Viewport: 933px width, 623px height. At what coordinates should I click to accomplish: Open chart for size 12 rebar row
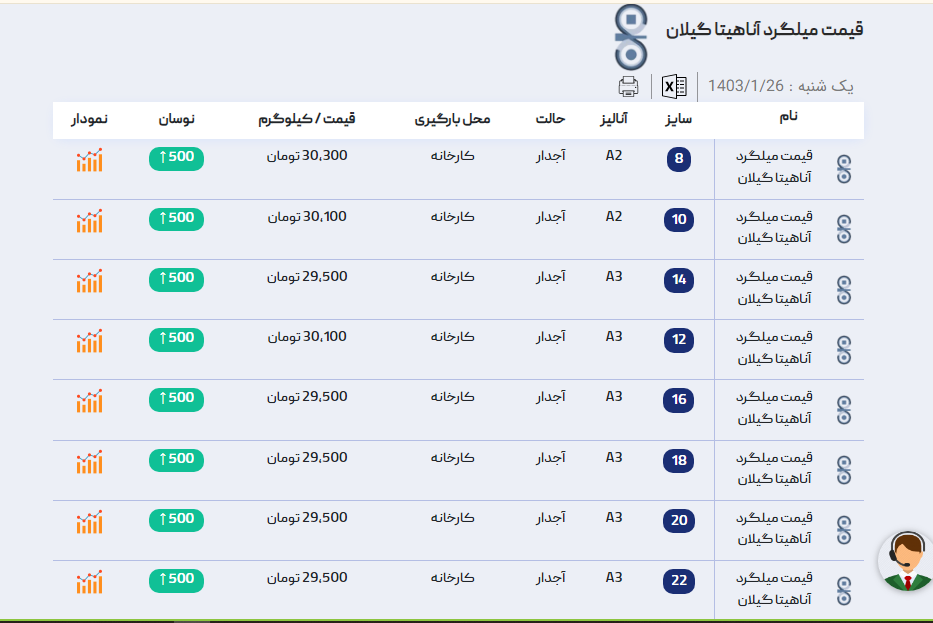[90, 341]
